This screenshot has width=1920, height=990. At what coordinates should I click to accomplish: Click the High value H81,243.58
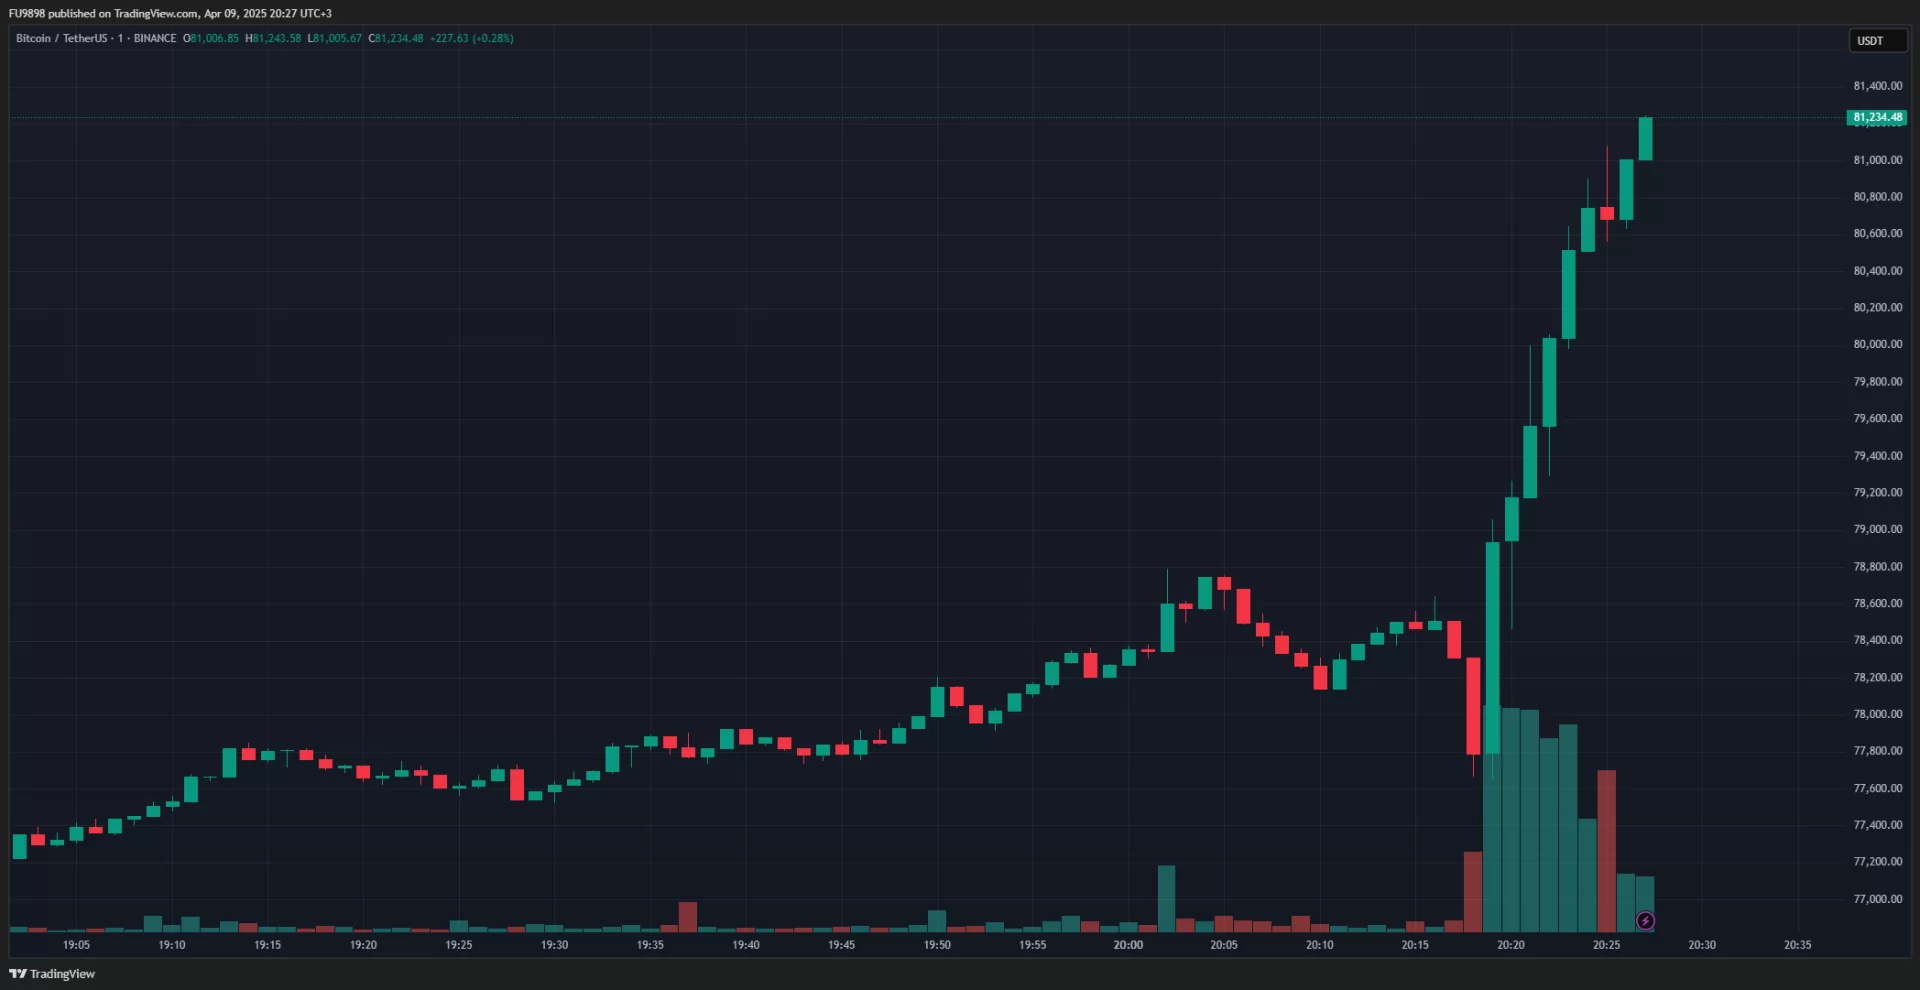(273, 38)
